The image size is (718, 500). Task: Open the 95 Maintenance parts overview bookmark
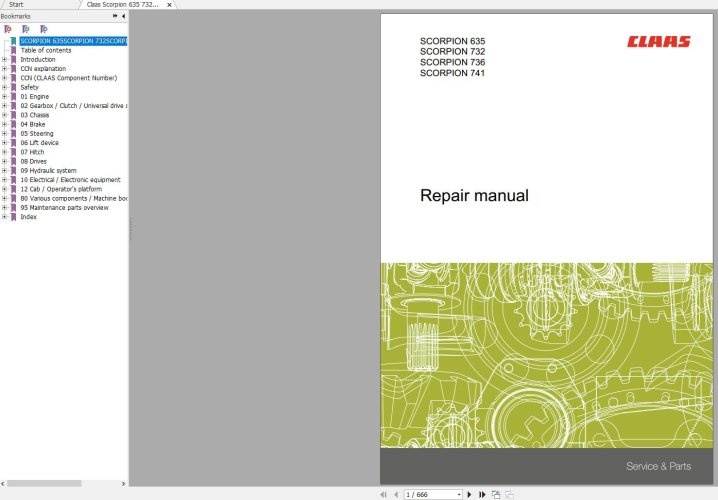[x=65, y=207]
